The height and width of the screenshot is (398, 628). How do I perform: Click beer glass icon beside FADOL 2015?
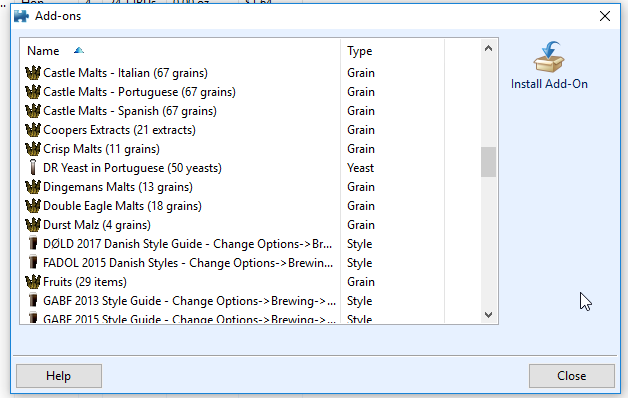click(x=33, y=263)
